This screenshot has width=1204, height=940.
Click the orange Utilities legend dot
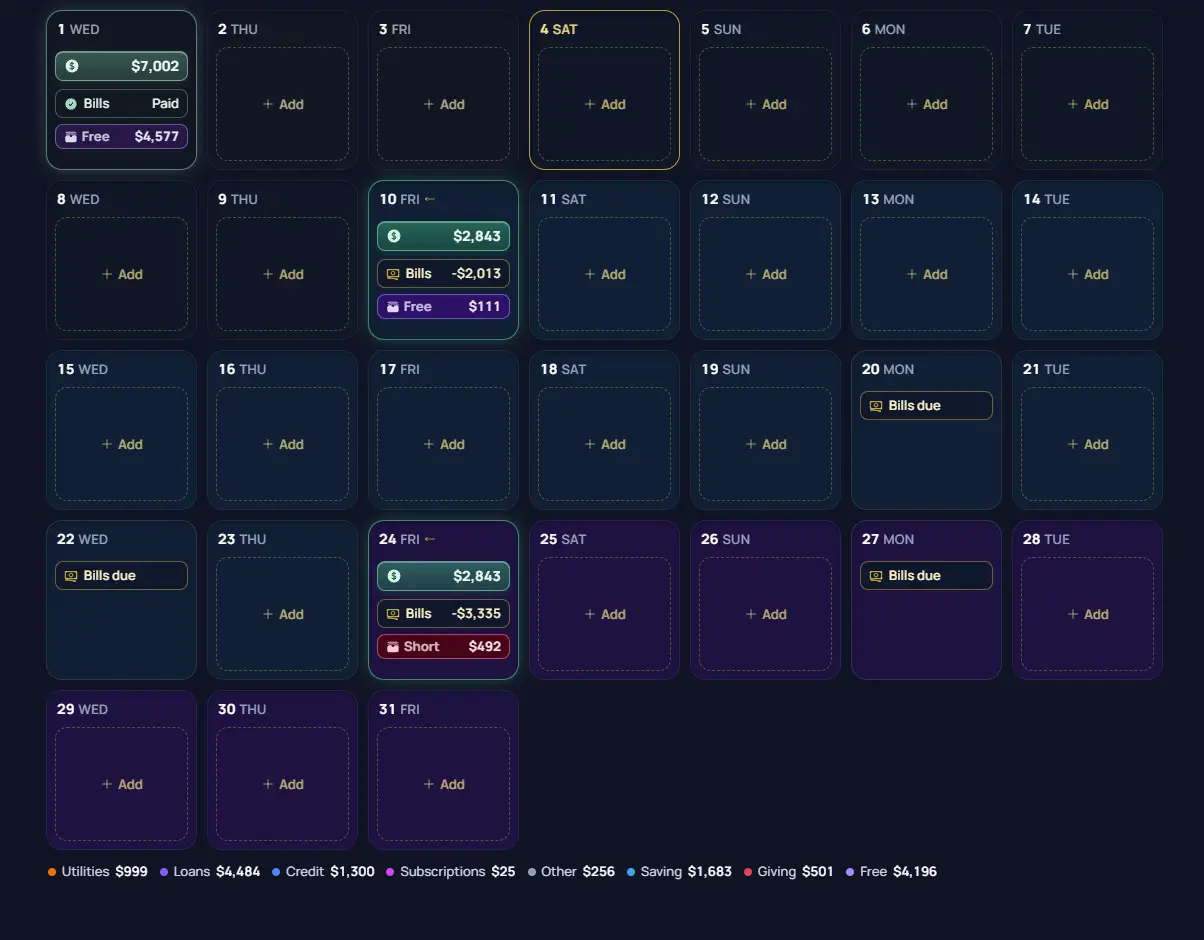point(52,872)
